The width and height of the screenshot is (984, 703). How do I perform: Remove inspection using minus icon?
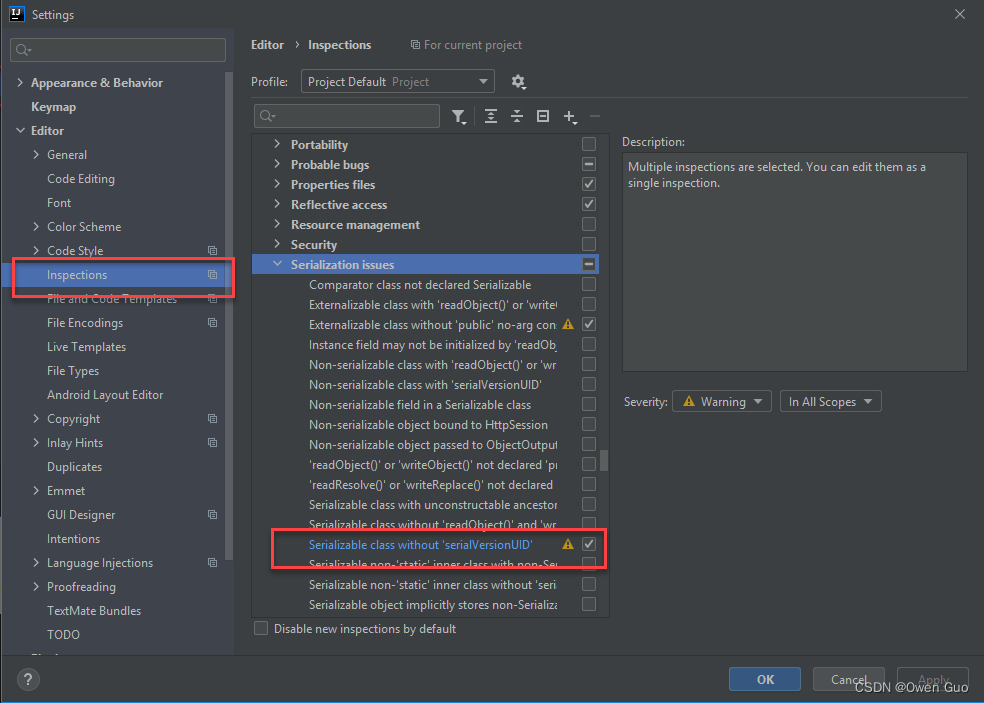pyautogui.click(x=595, y=116)
